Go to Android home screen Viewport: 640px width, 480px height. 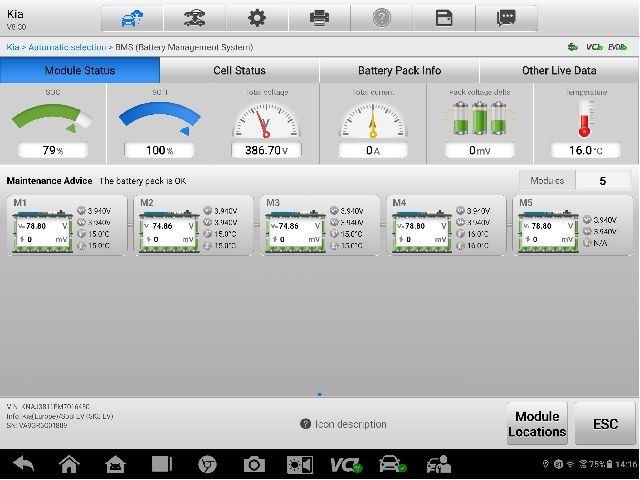69,464
